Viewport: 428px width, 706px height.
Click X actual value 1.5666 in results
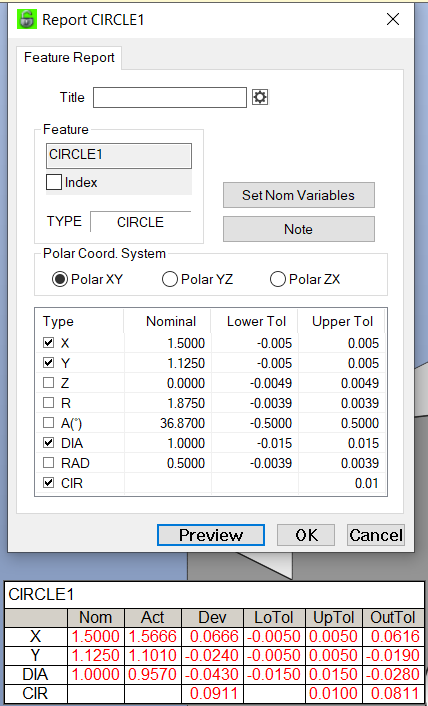tap(153, 636)
